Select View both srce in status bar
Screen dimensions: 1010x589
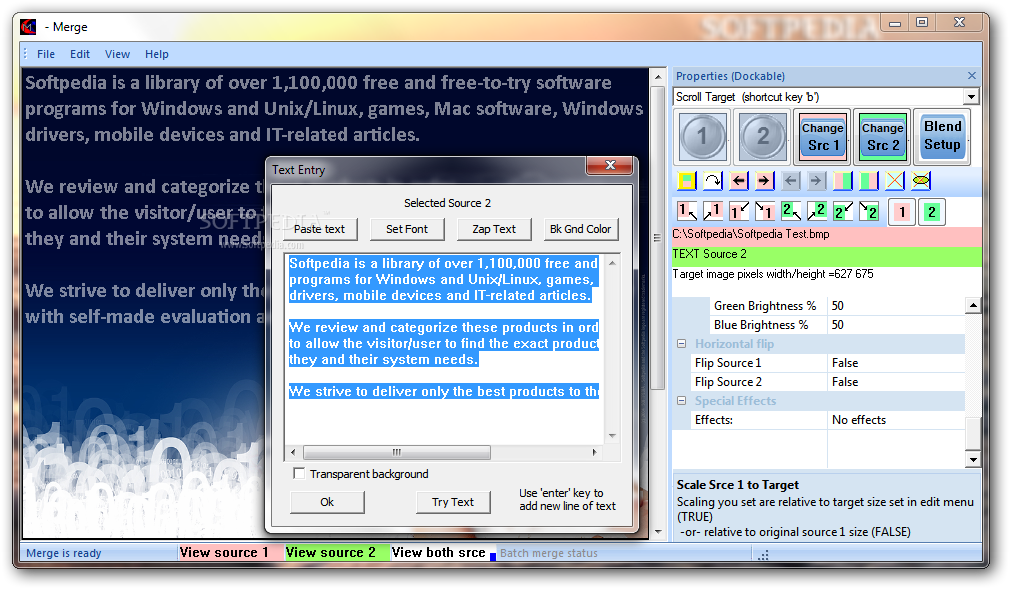(438, 552)
